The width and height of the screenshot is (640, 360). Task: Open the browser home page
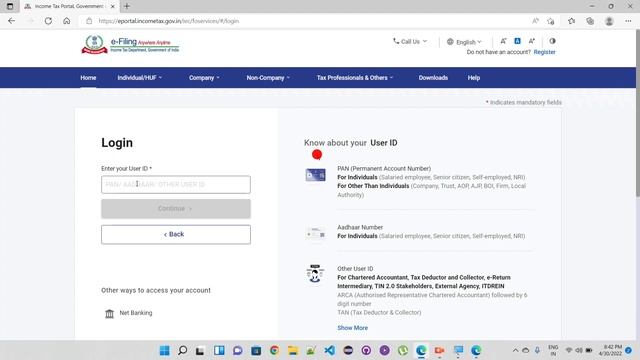pyautogui.click(x=67, y=21)
